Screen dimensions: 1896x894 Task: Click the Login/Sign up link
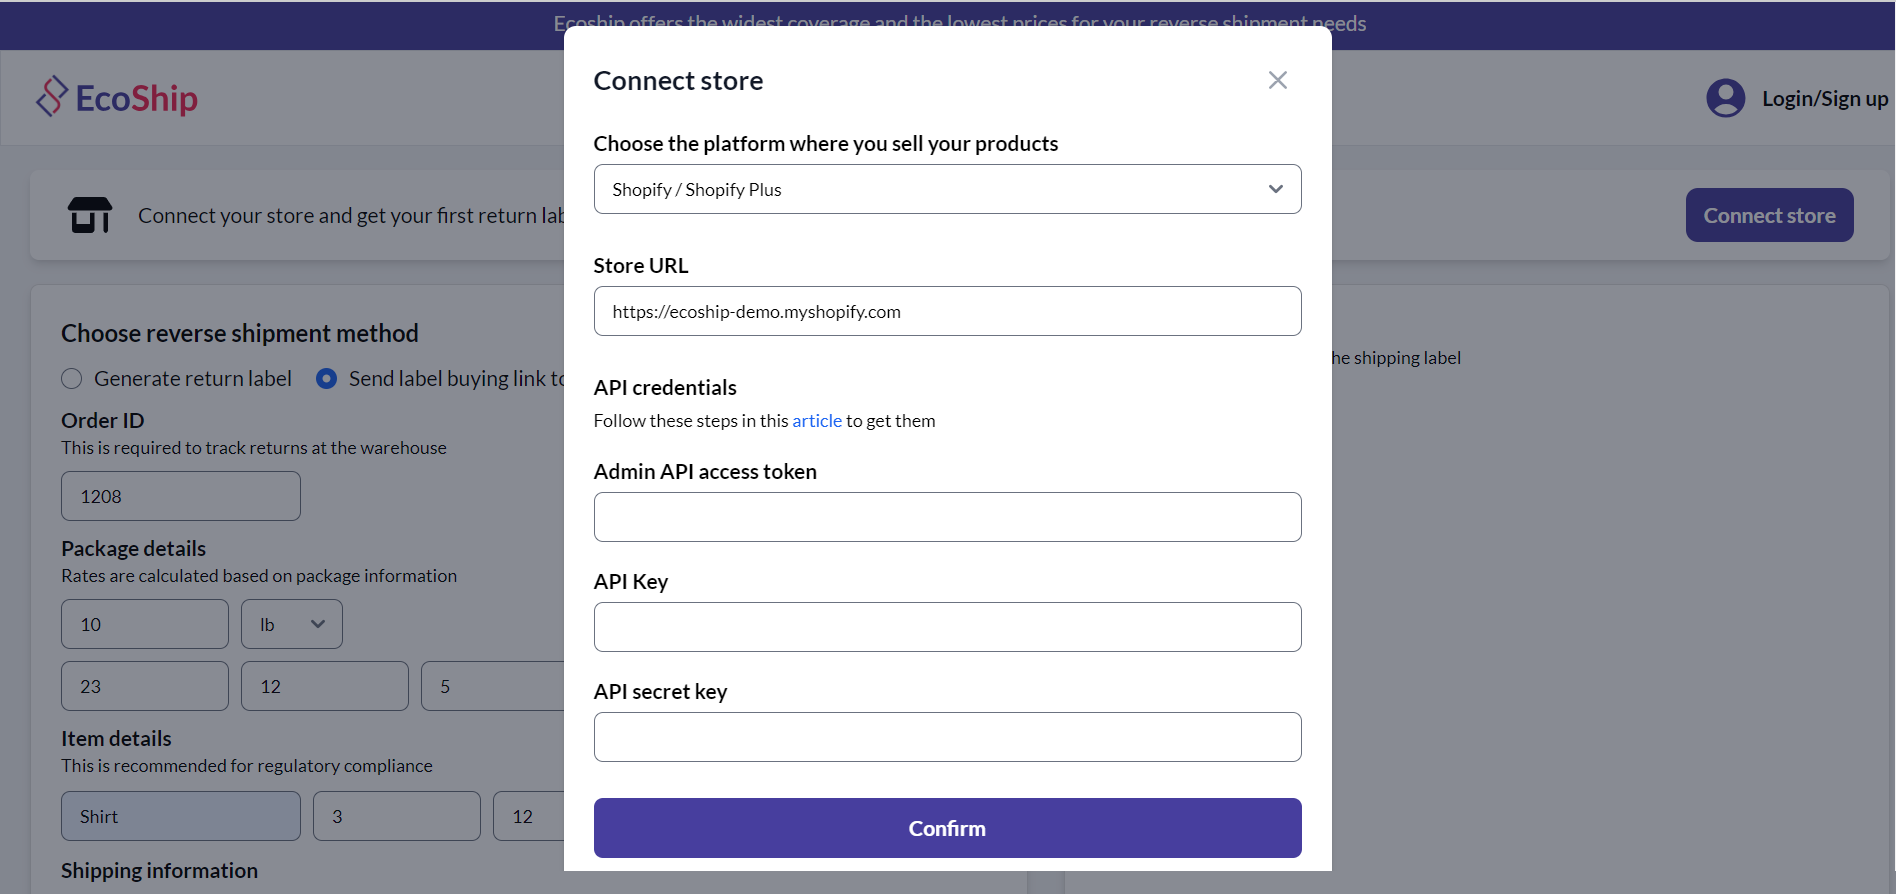point(1824,99)
